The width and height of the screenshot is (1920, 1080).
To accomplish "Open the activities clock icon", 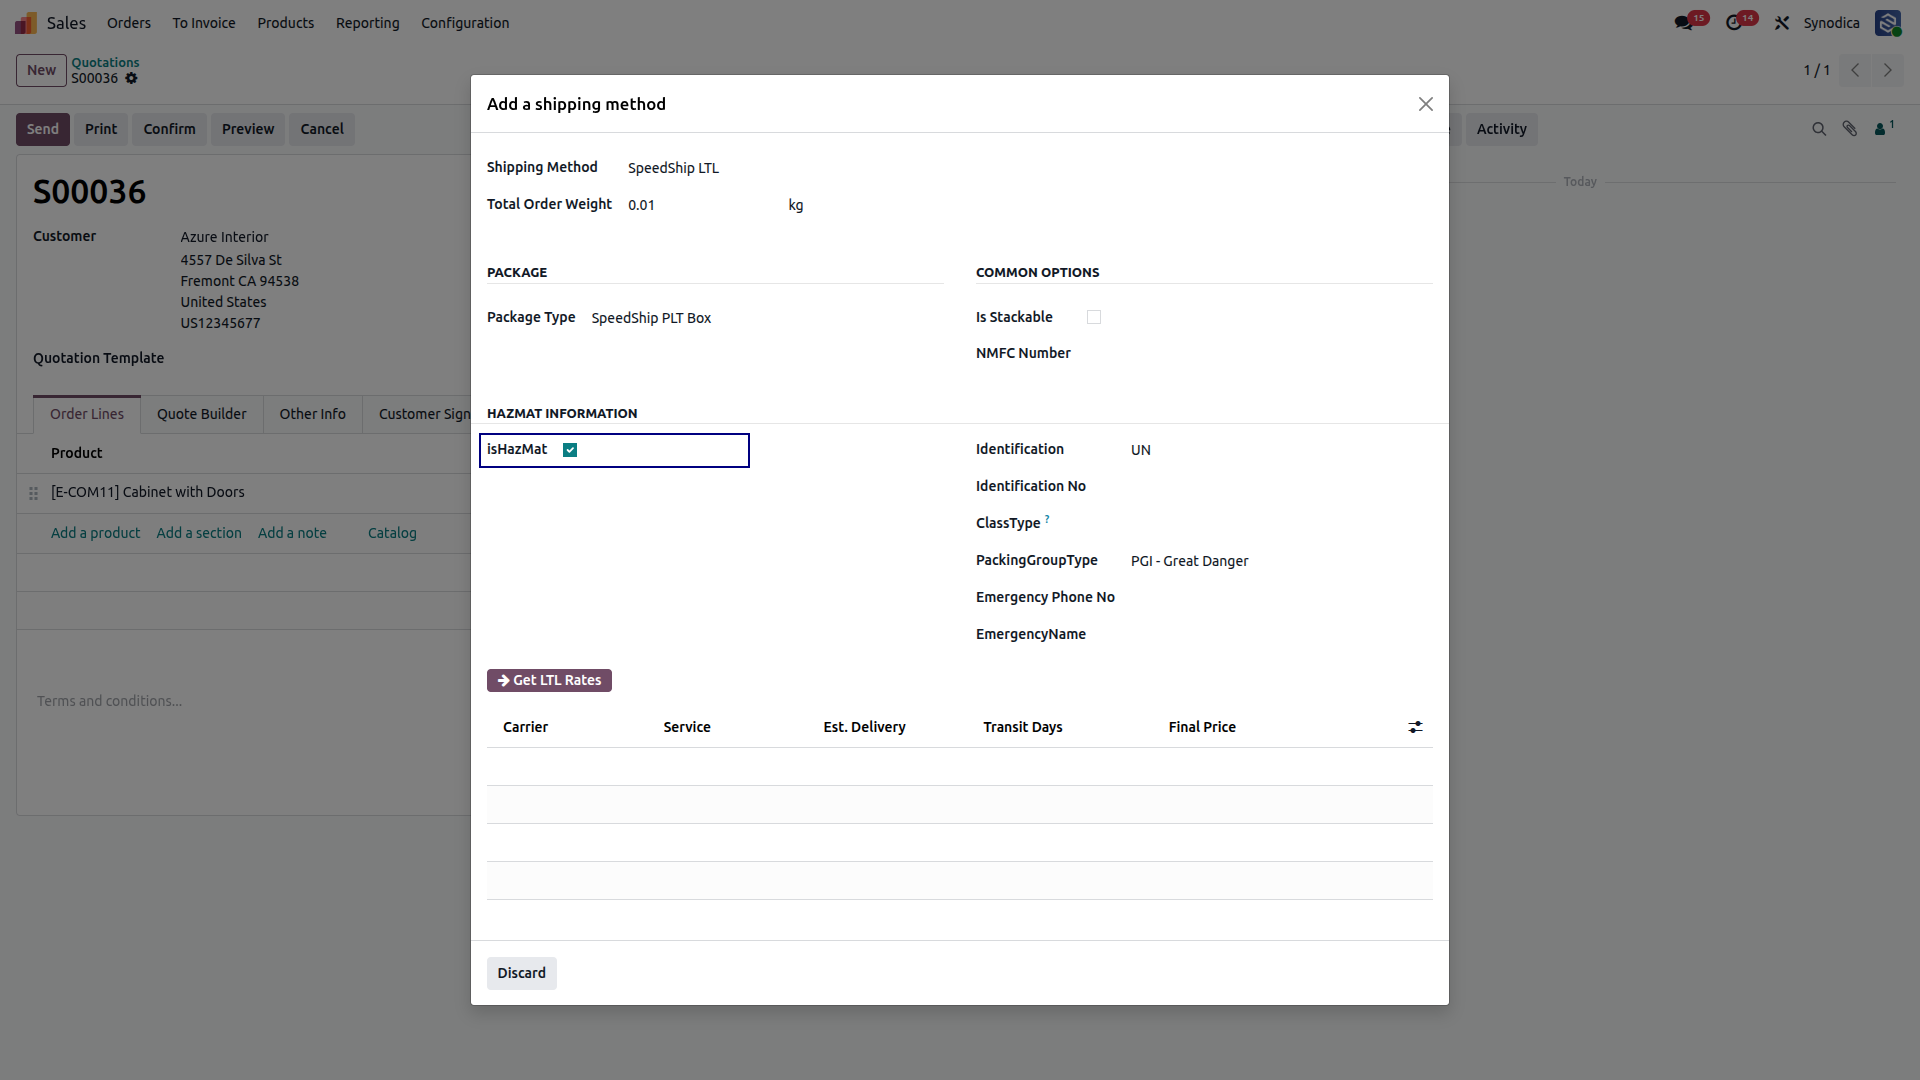I will (x=1734, y=23).
